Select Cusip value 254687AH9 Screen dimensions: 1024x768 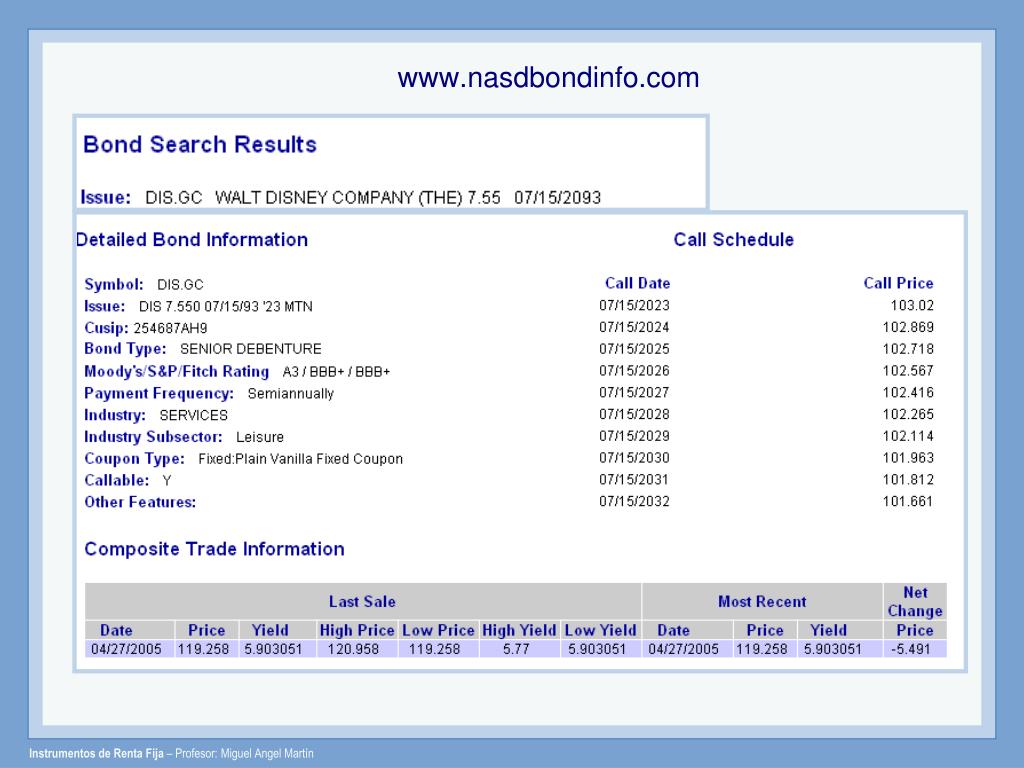click(170, 328)
